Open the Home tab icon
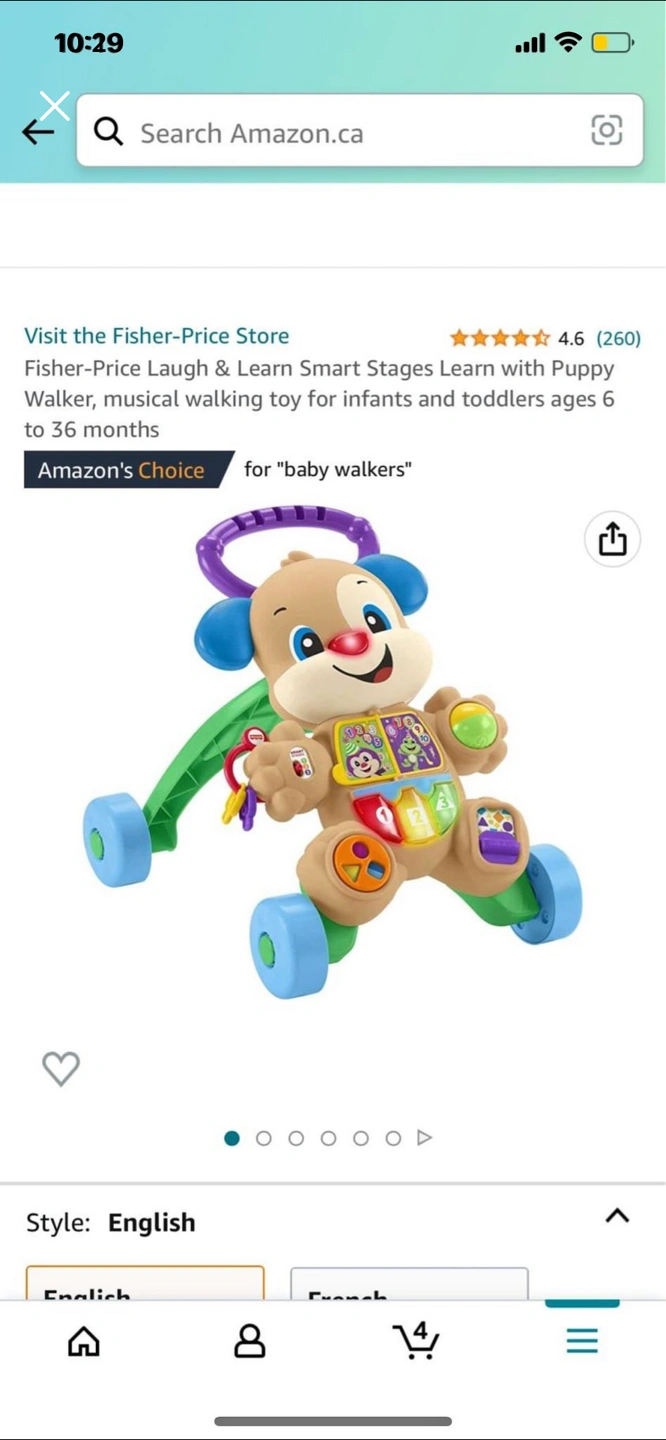This screenshot has width=666, height=1440. 84,1341
